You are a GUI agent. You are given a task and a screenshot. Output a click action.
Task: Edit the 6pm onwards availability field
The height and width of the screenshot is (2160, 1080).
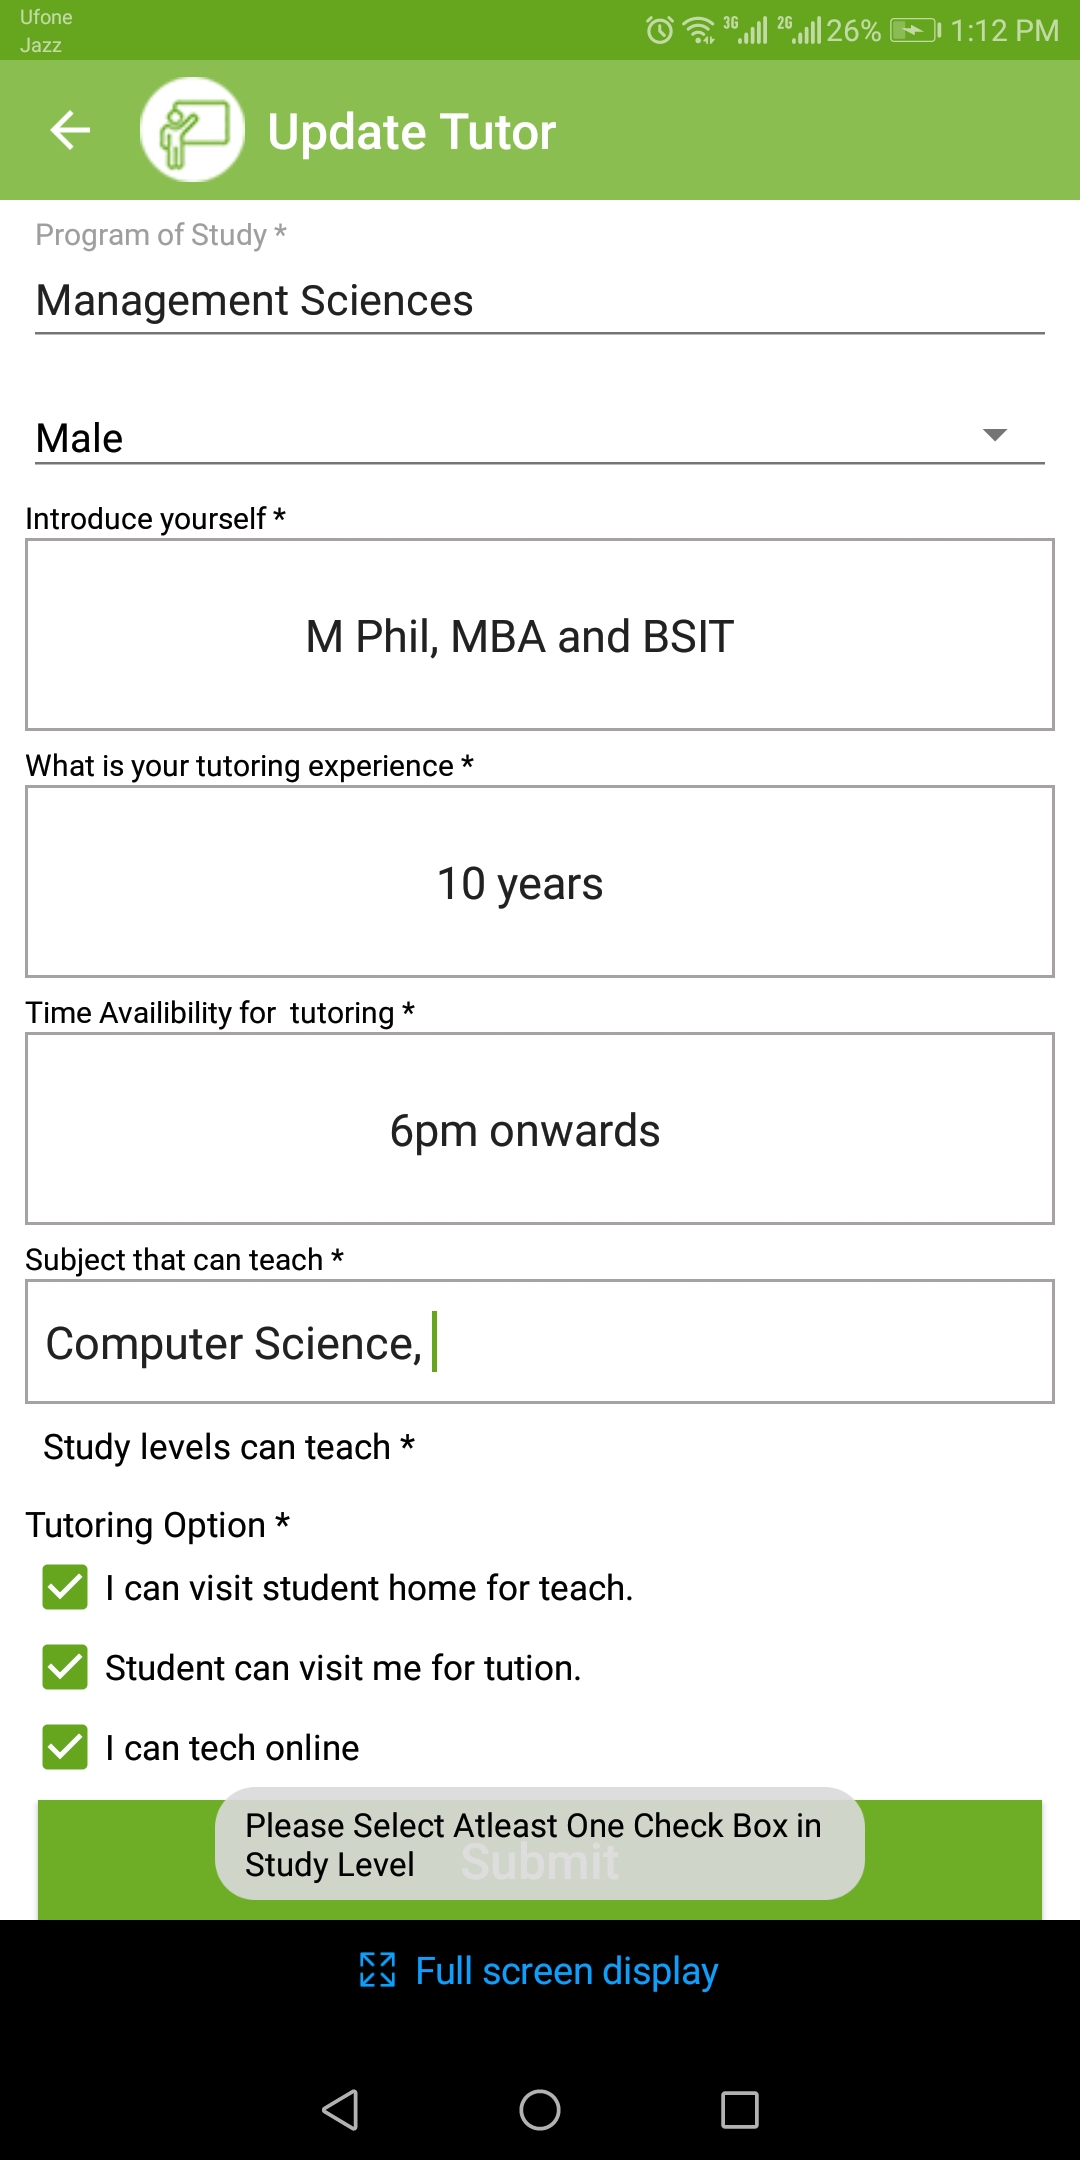[x=540, y=1129]
